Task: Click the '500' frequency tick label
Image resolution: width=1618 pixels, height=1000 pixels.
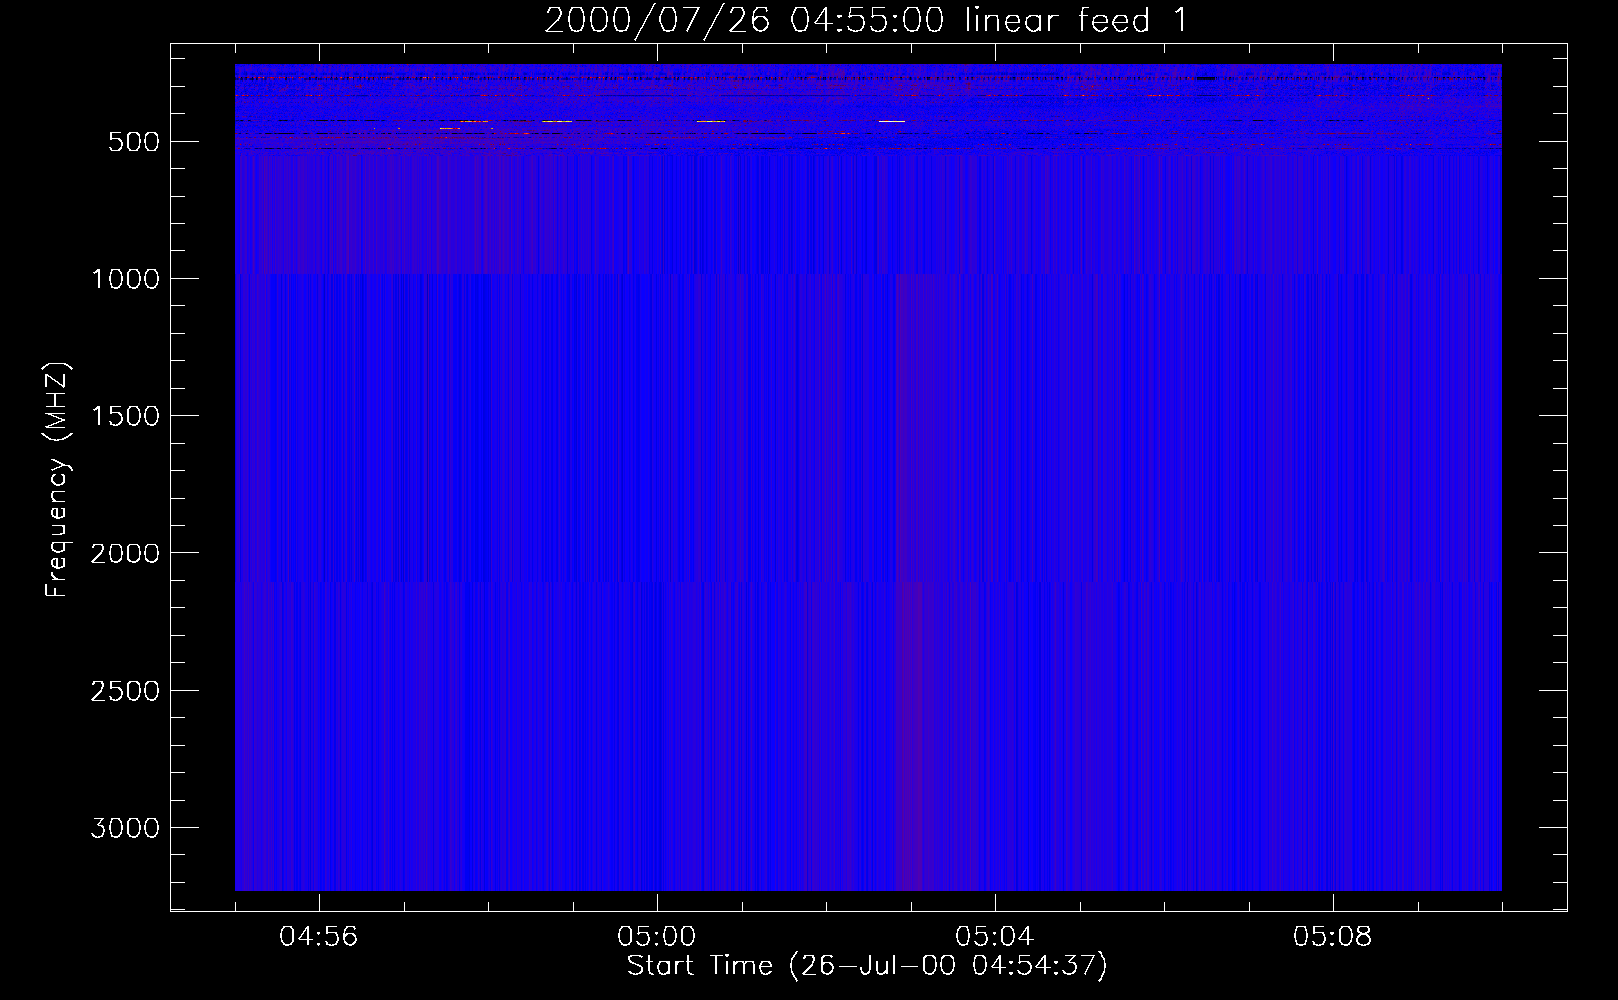Action: (x=134, y=142)
